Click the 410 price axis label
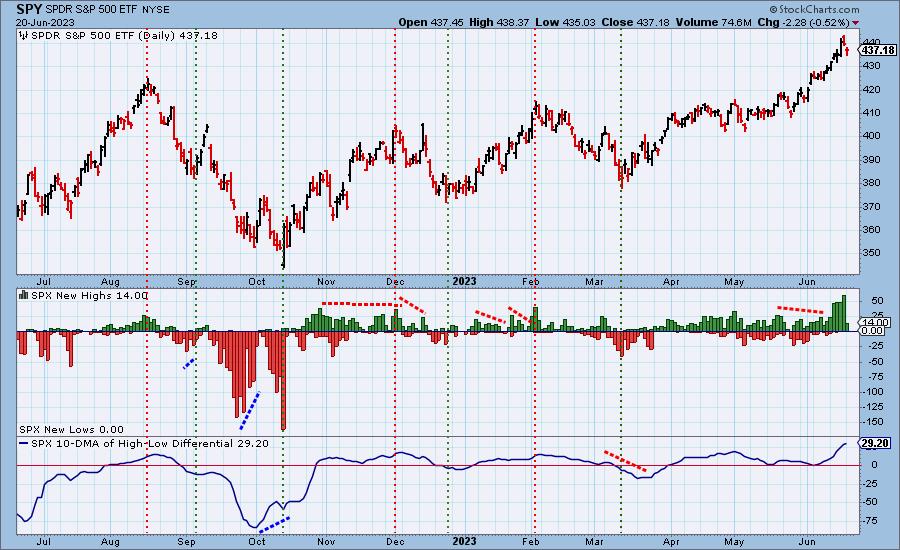 [x=871, y=113]
